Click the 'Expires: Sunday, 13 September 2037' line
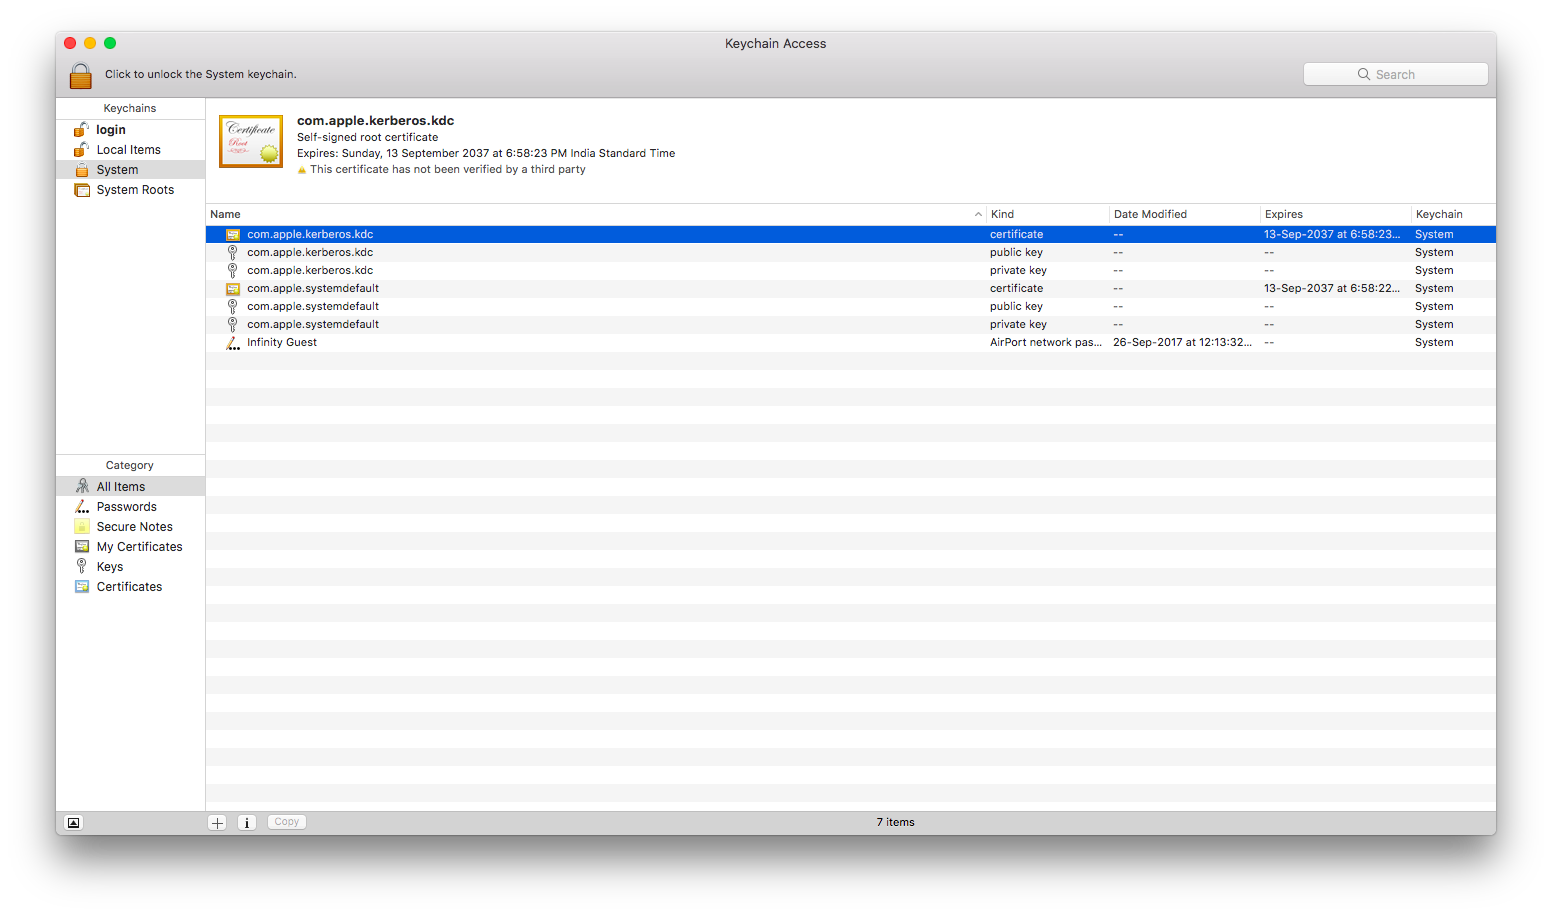Image resolution: width=1552 pixels, height=915 pixels. tap(486, 154)
